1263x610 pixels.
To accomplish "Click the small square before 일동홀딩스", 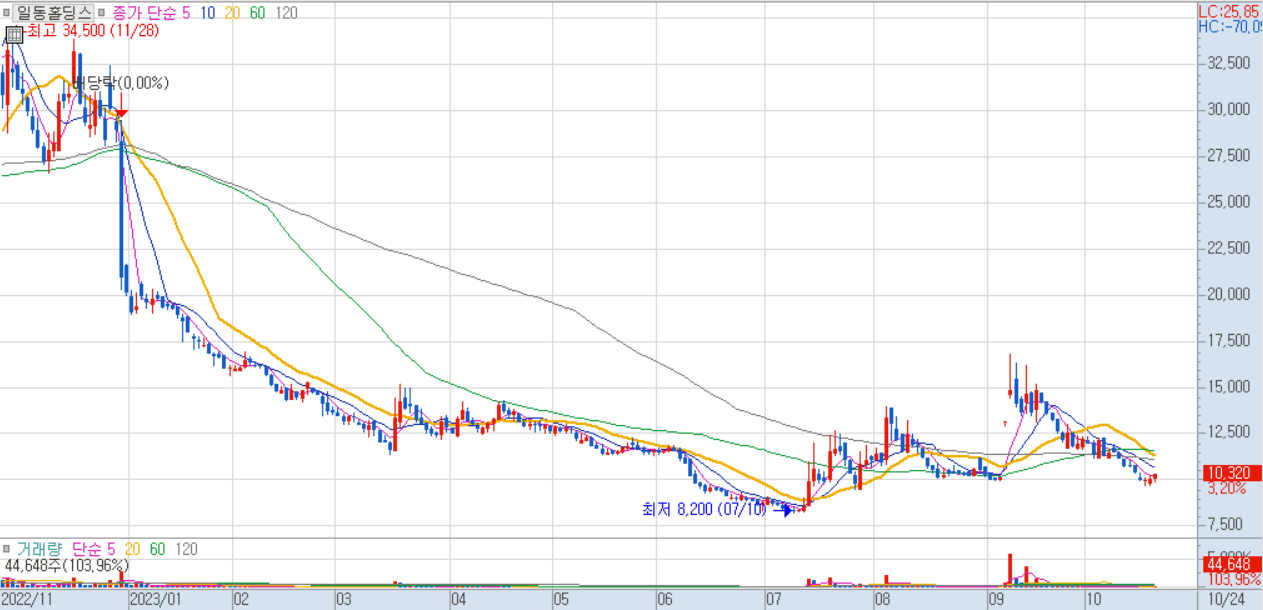I will click(x=7, y=13).
